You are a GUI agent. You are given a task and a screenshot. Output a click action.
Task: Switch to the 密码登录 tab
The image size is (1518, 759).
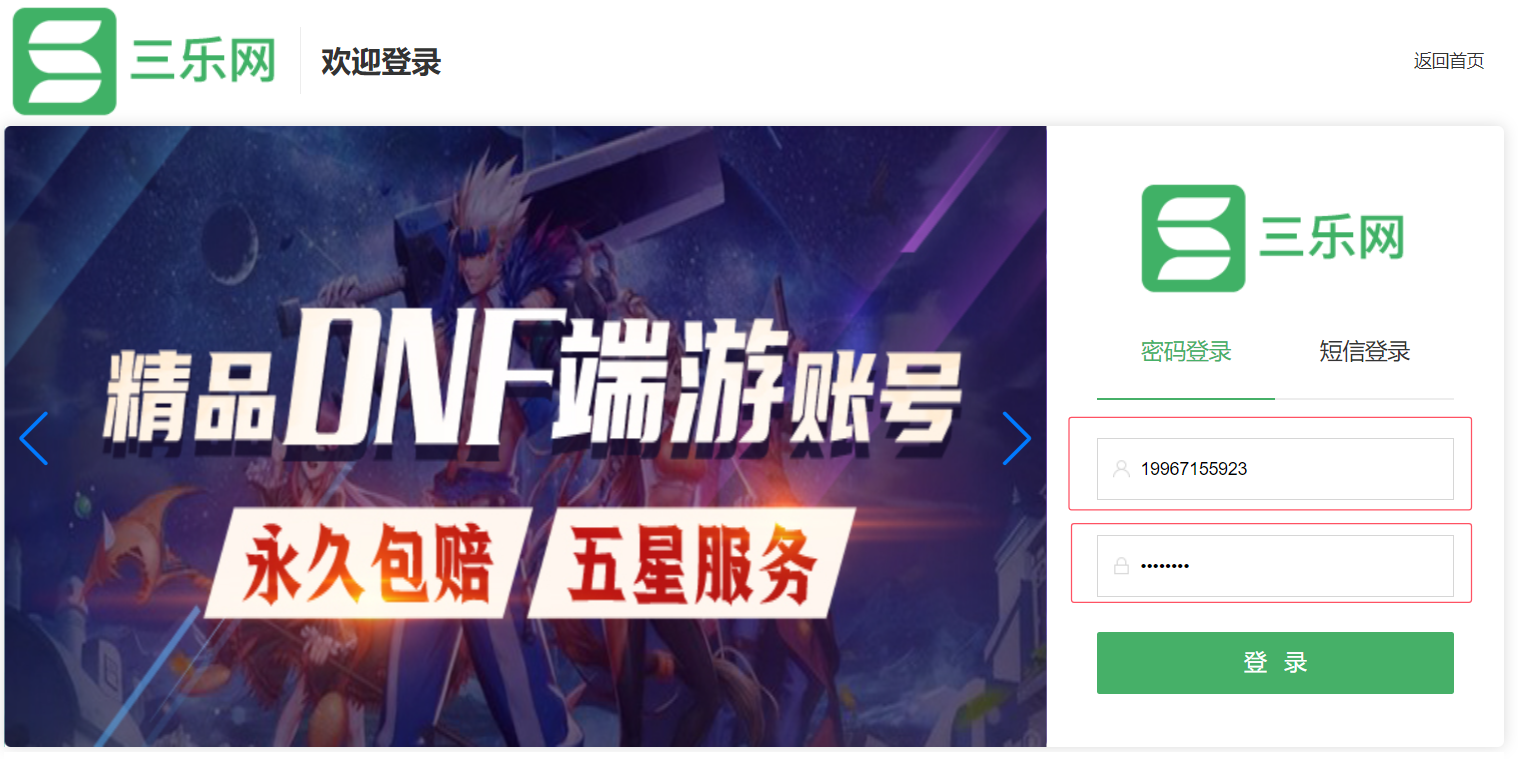[1186, 352]
